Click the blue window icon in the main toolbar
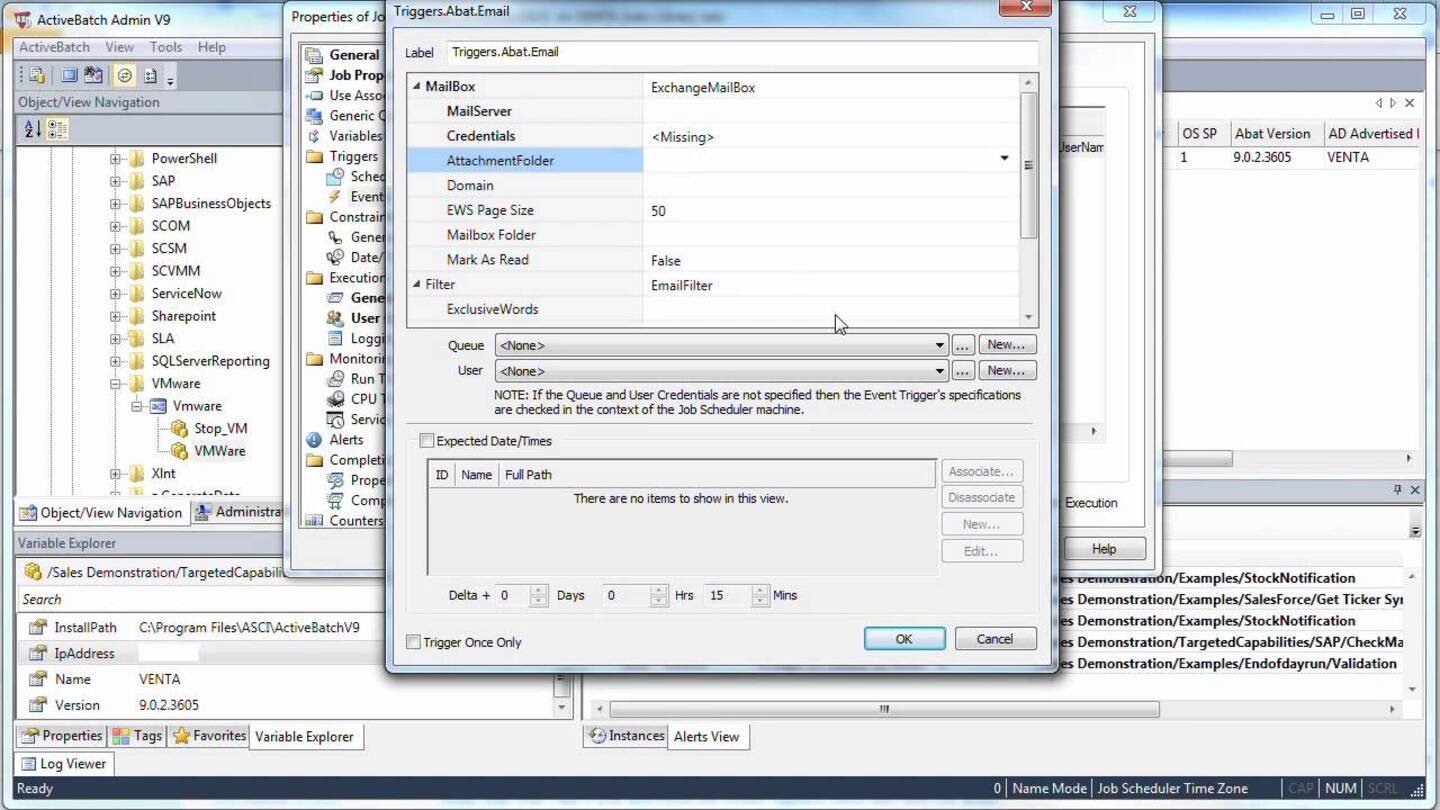This screenshot has width=1440, height=810. (x=69, y=75)
